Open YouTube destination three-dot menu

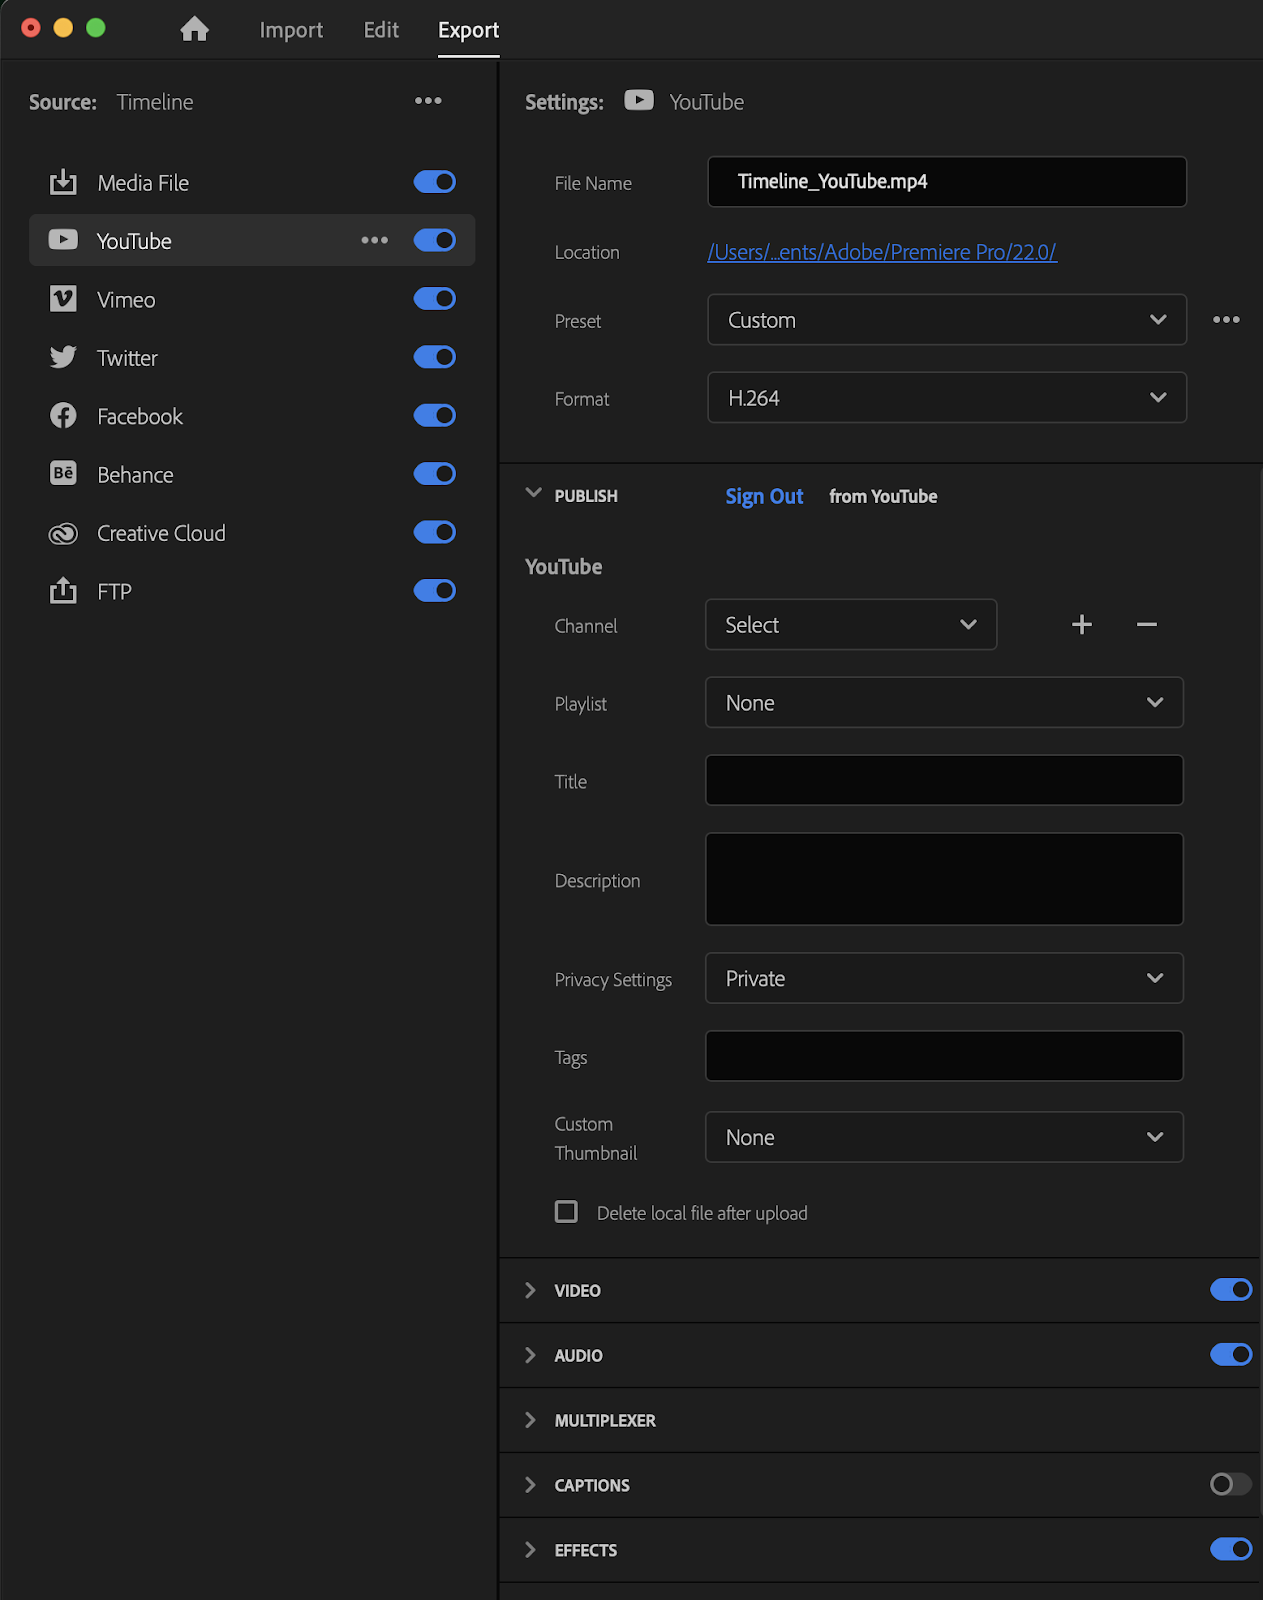(375, 240)
